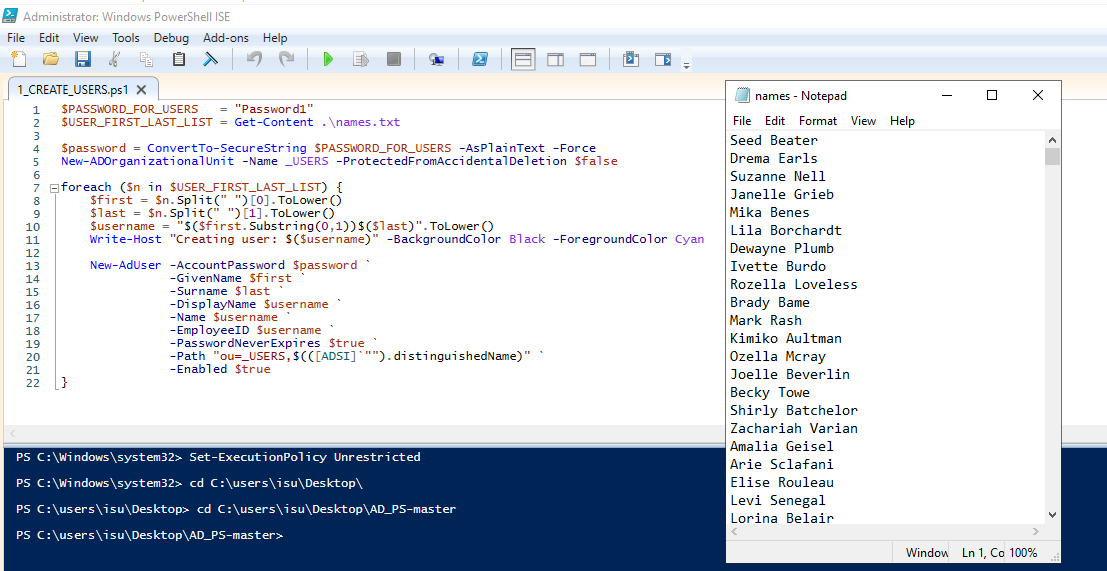
Task: Run selection toolbar icon
Action: (x=361, y=59)
